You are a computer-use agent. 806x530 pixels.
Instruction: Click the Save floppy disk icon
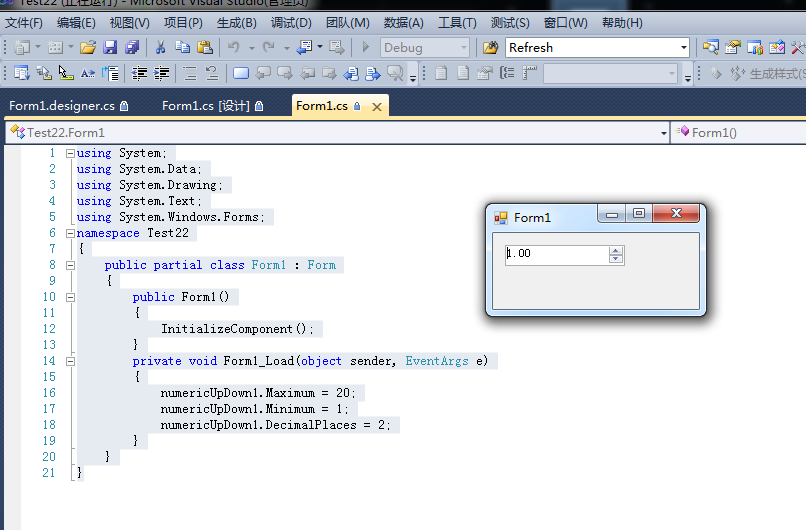pyautogui.click(x=110, y=48)
